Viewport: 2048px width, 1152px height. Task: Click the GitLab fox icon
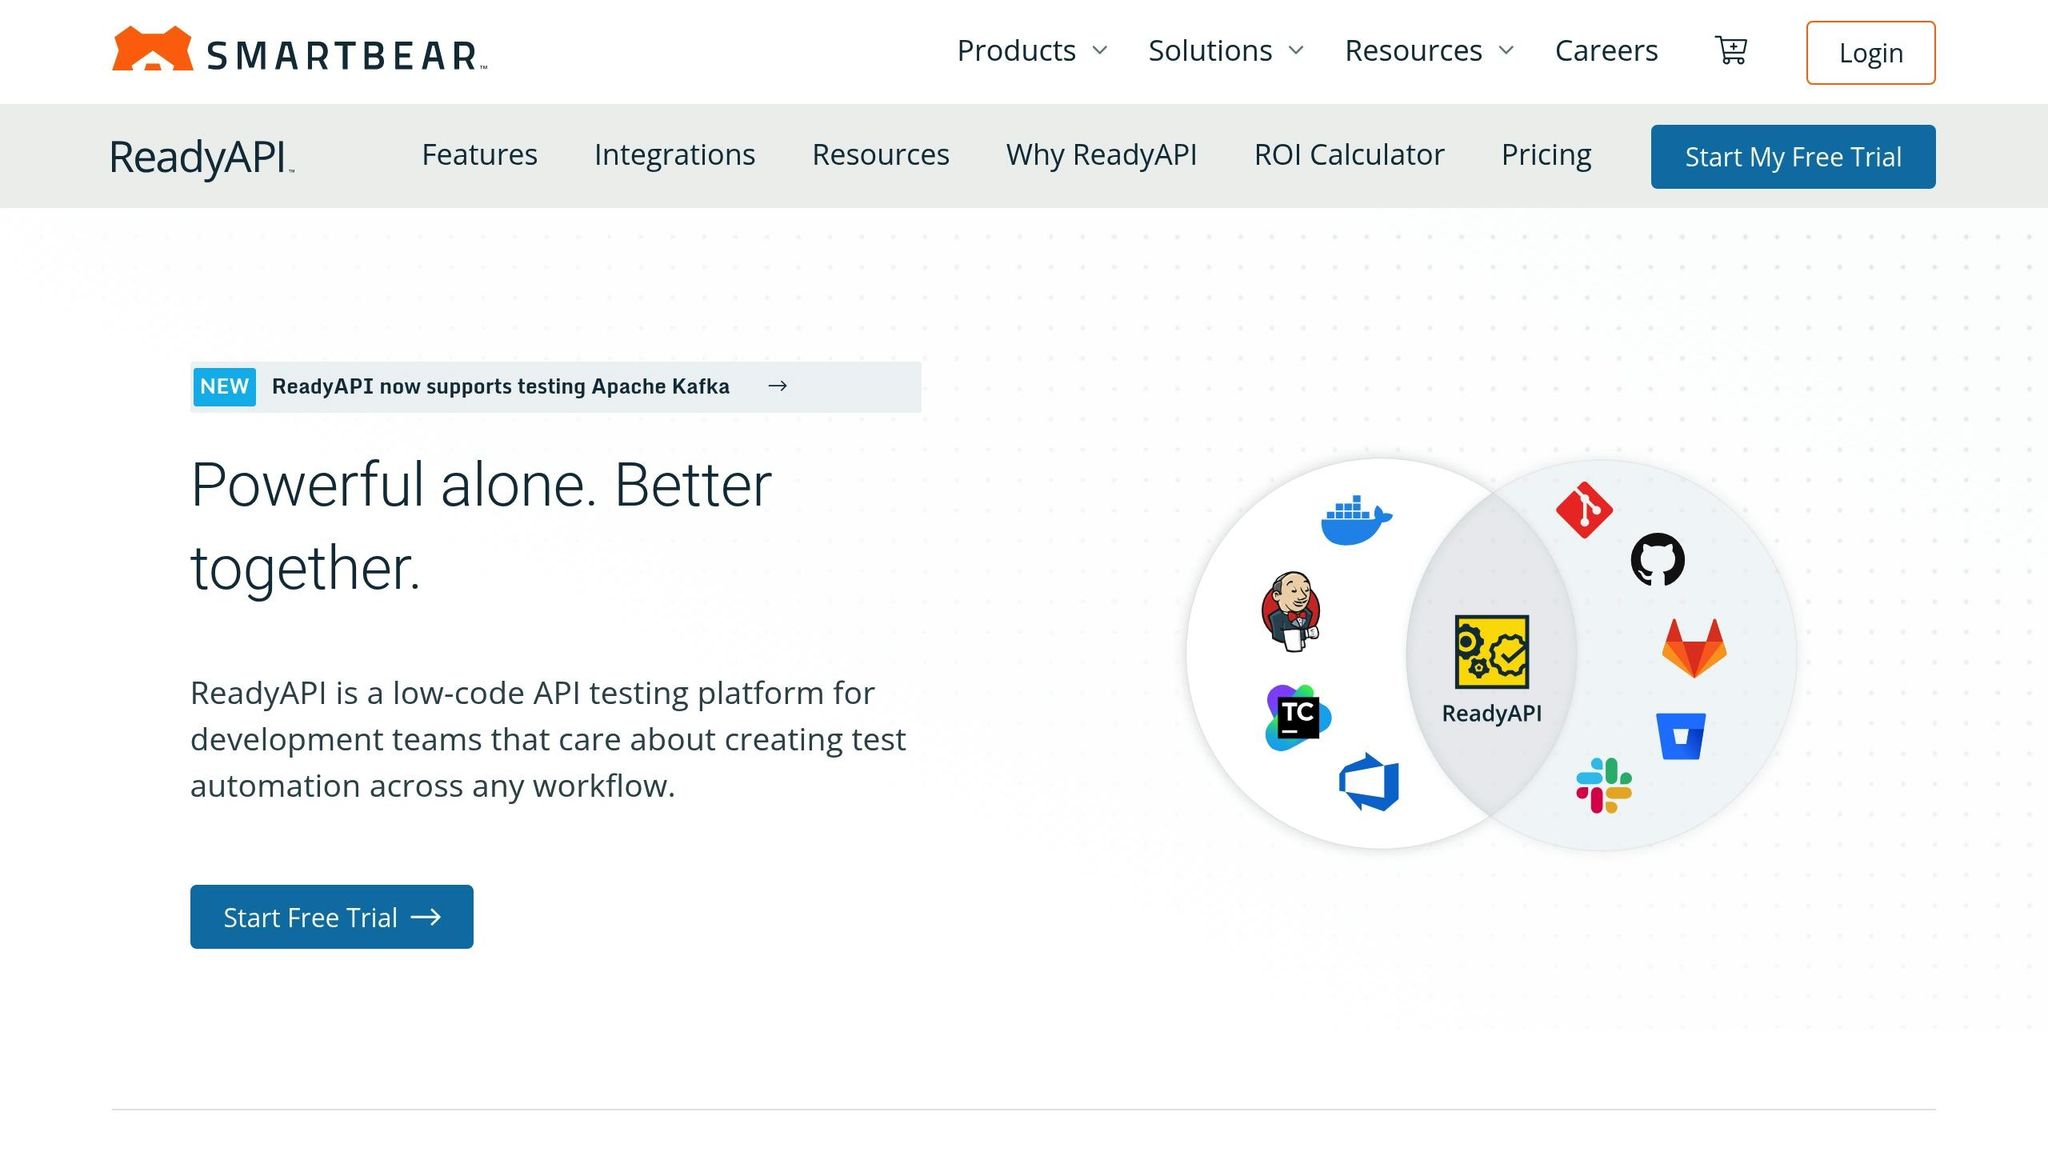(x=1694, y=648)
